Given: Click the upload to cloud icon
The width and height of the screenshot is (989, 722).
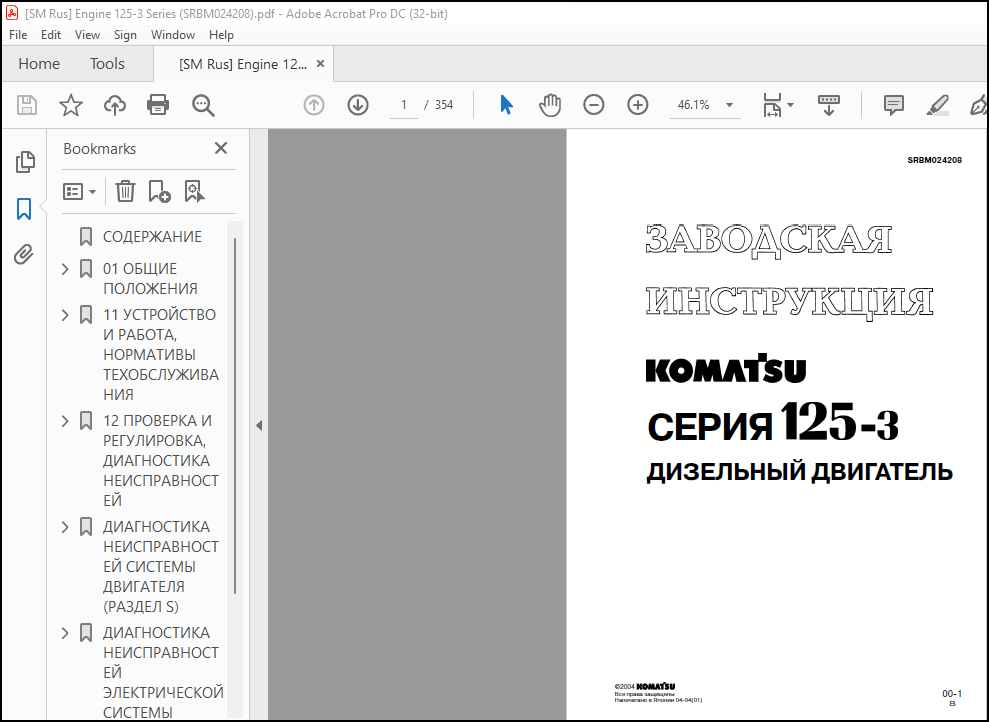Looking at the screenshot, I should 115,105.
